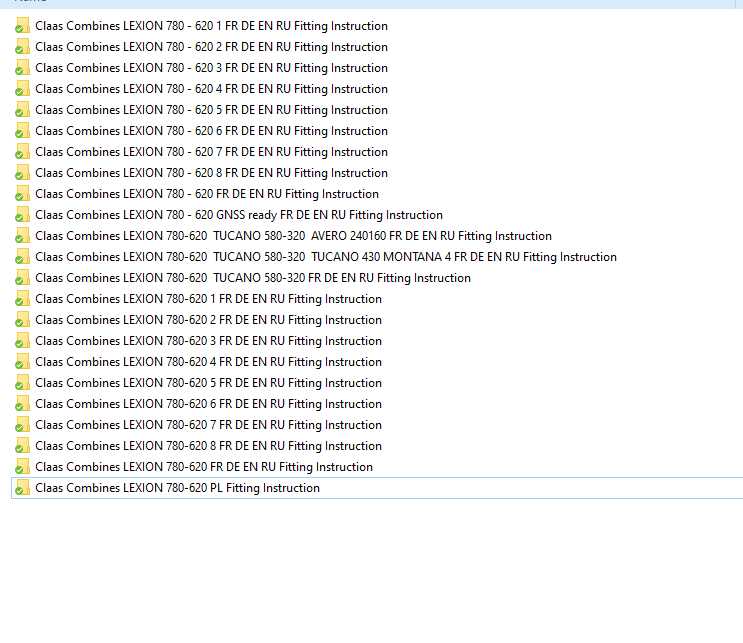This screenshot has width=743, height=643.
Task: Select folder icon of the 'GNSS ready' entry
Action: (22, 215)
